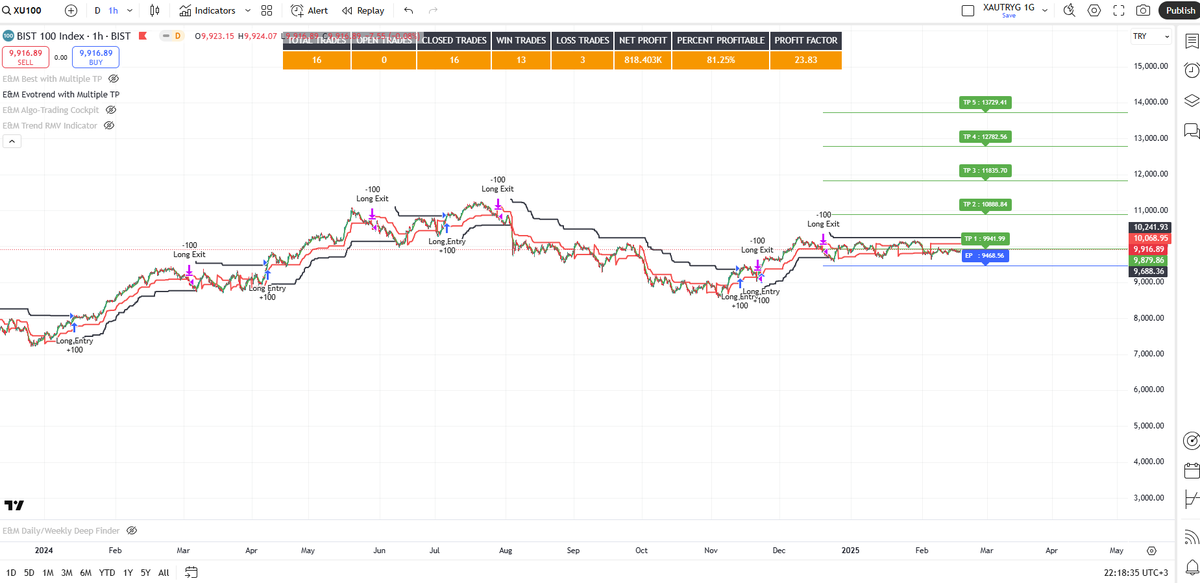Click the SELL 9,916.89 button
Image resolution: width=1200 pixels, height=583 pixels.
25,57
